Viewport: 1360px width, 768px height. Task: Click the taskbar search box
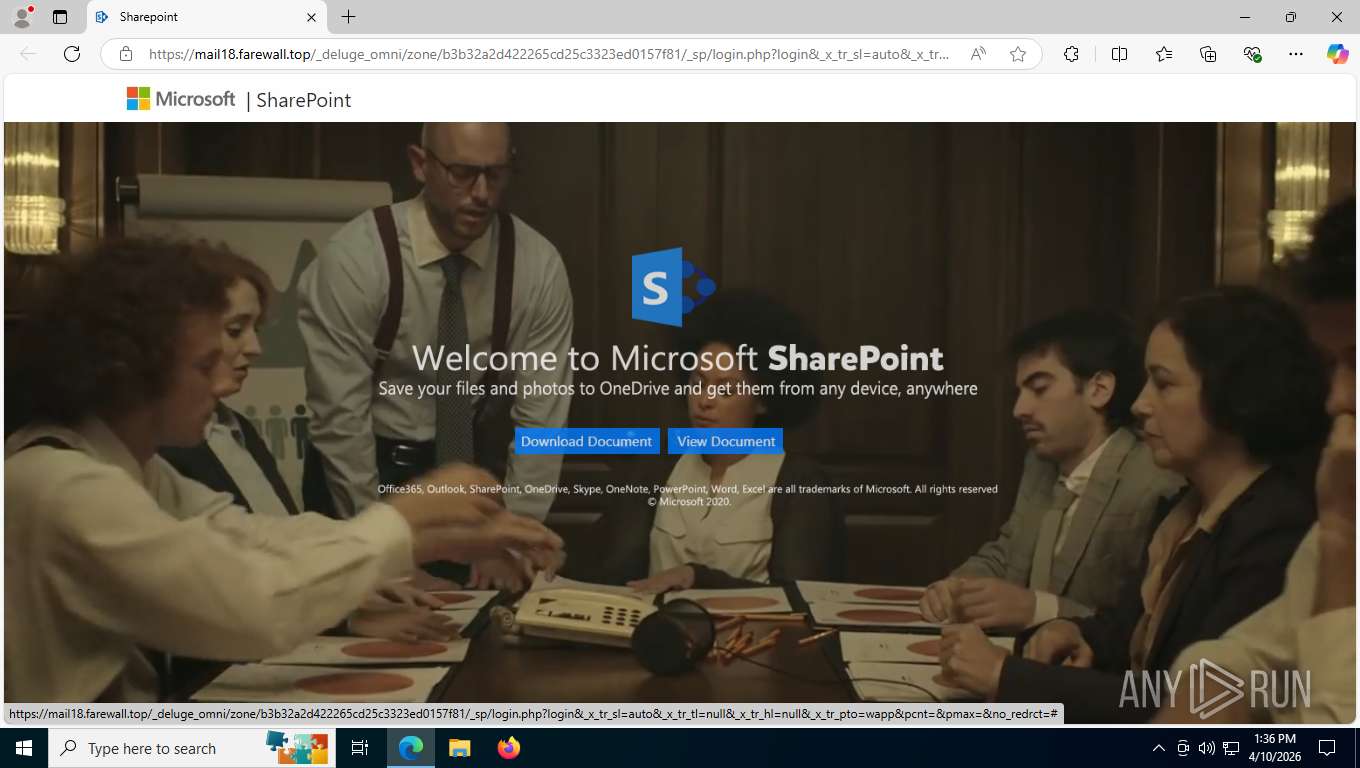[192, 748]
